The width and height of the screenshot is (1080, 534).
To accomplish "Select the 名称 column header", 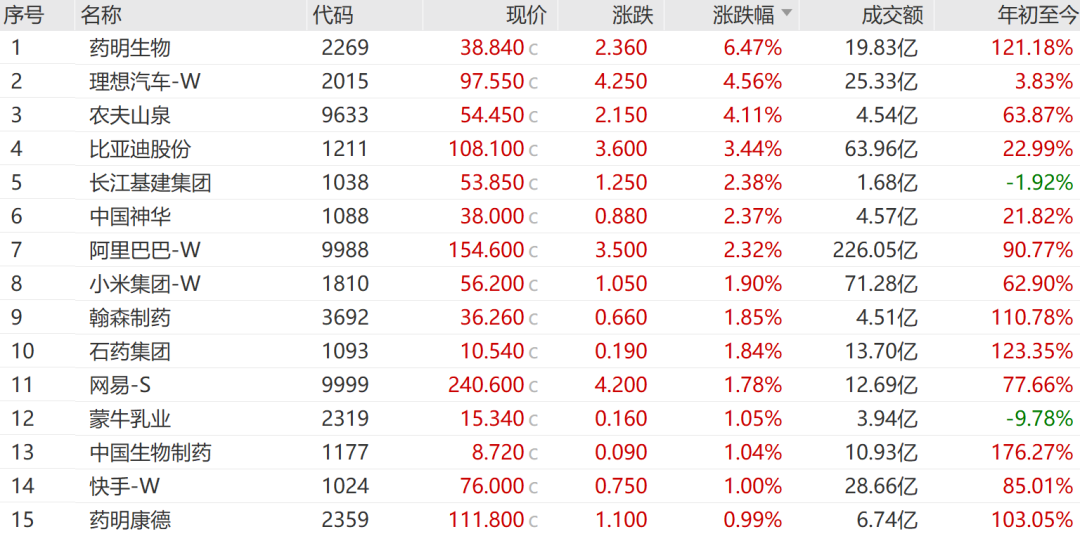I will point(101,15).
